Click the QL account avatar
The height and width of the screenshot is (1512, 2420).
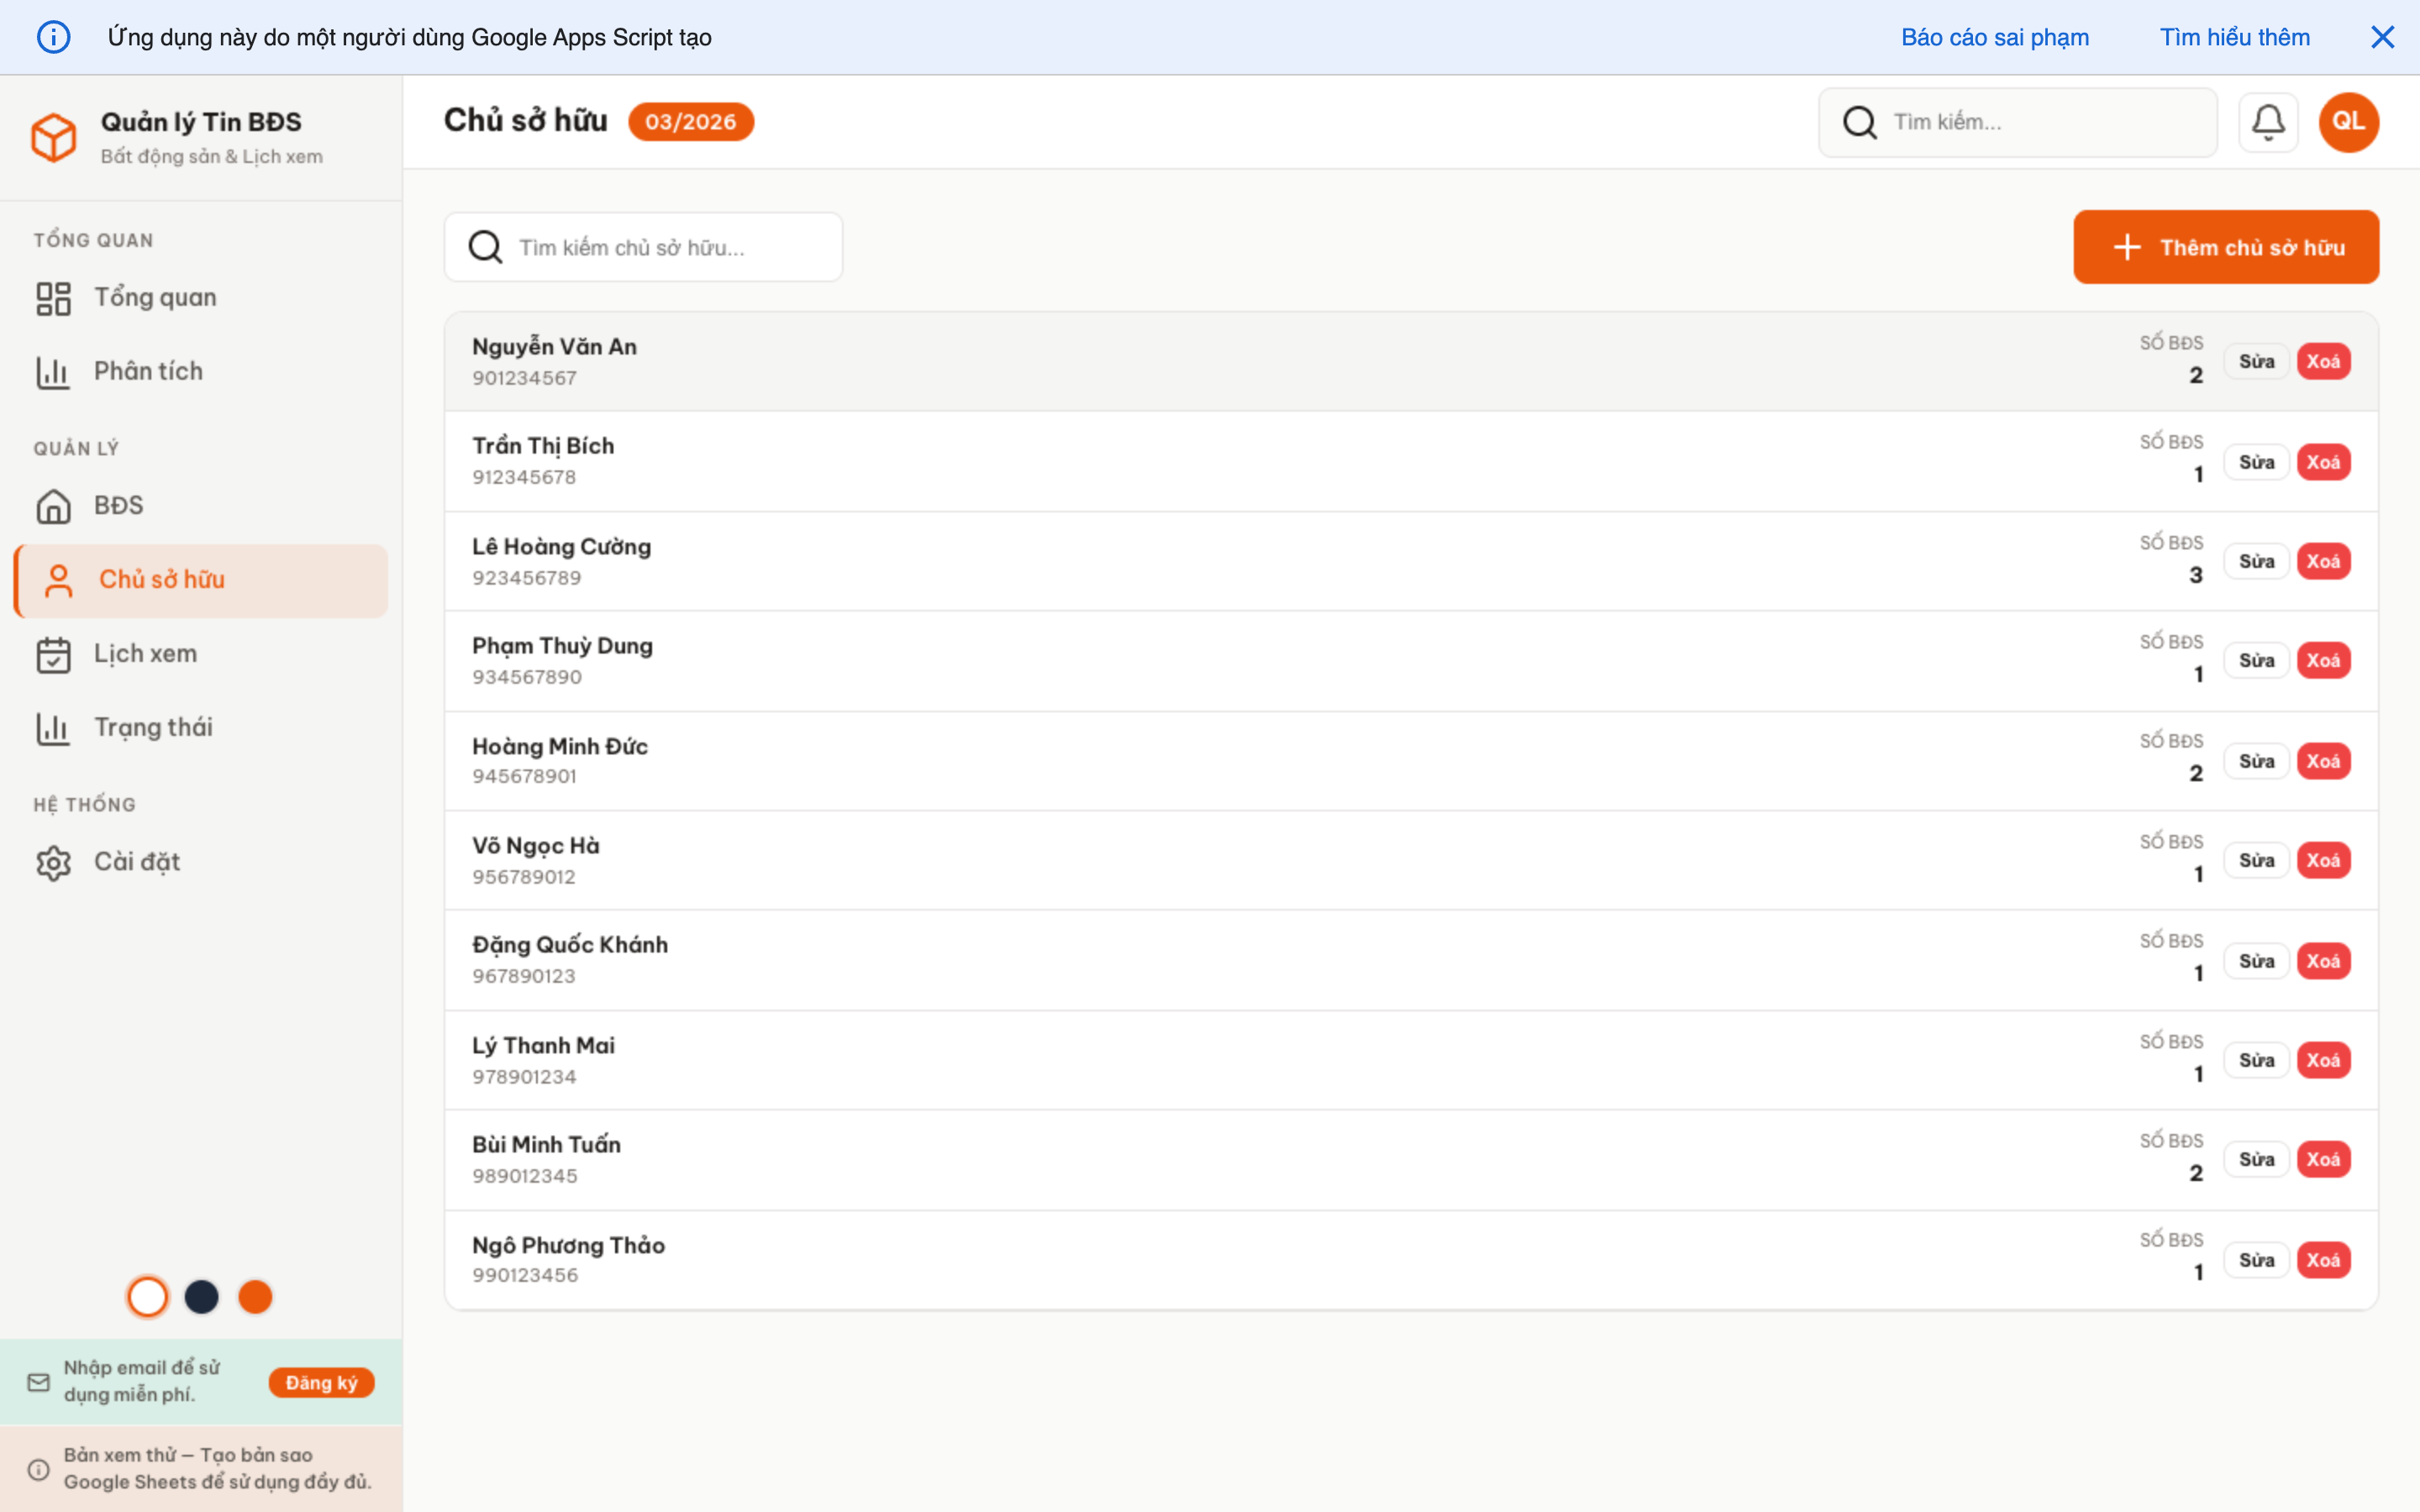(2348, 121)
